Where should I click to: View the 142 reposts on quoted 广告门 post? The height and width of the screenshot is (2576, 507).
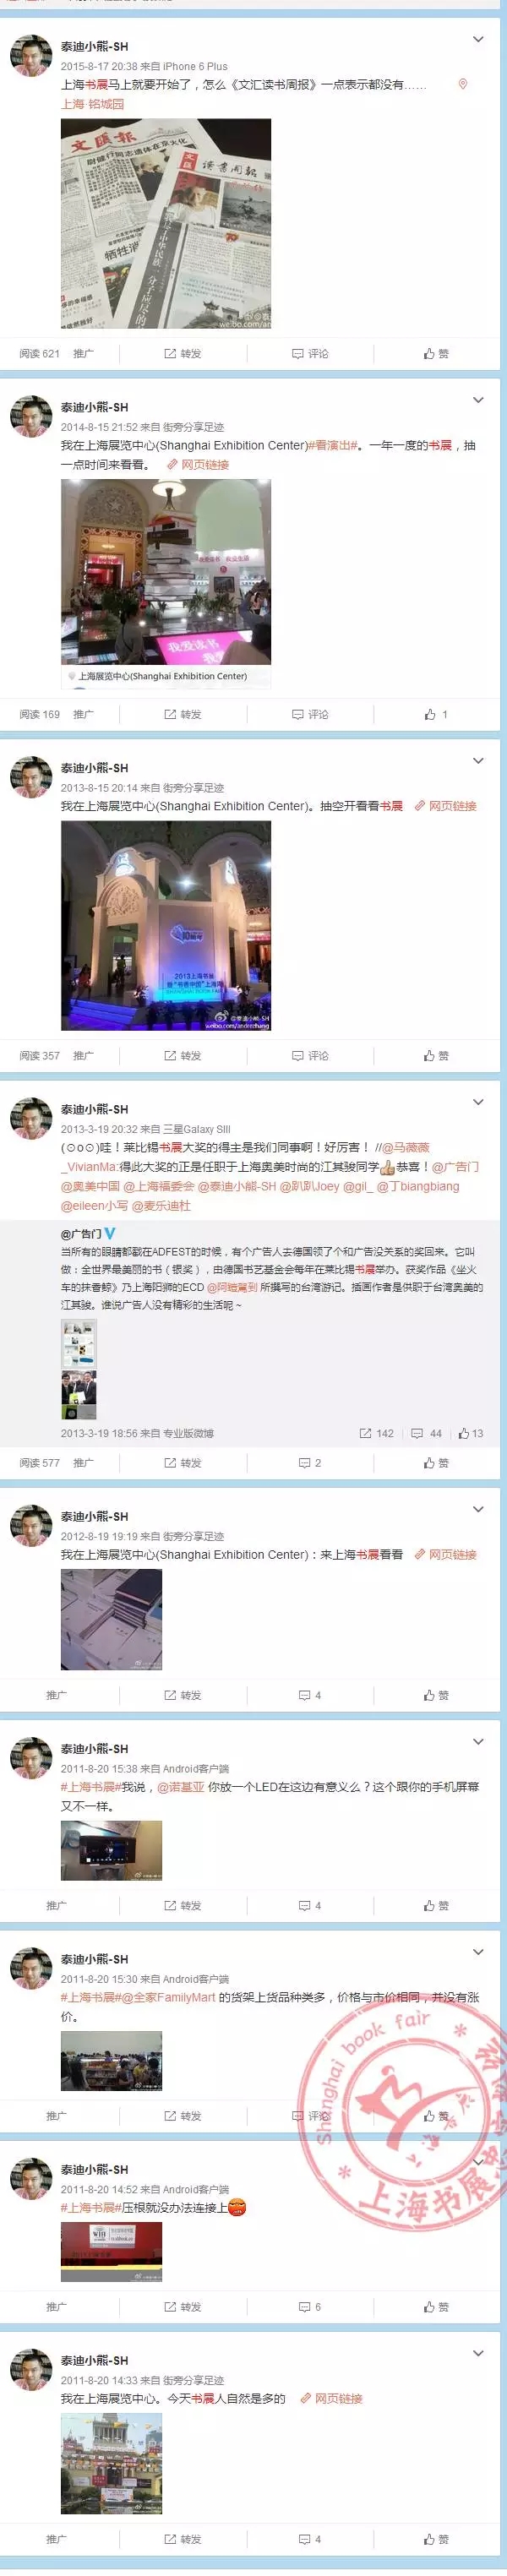point(377,1433)
